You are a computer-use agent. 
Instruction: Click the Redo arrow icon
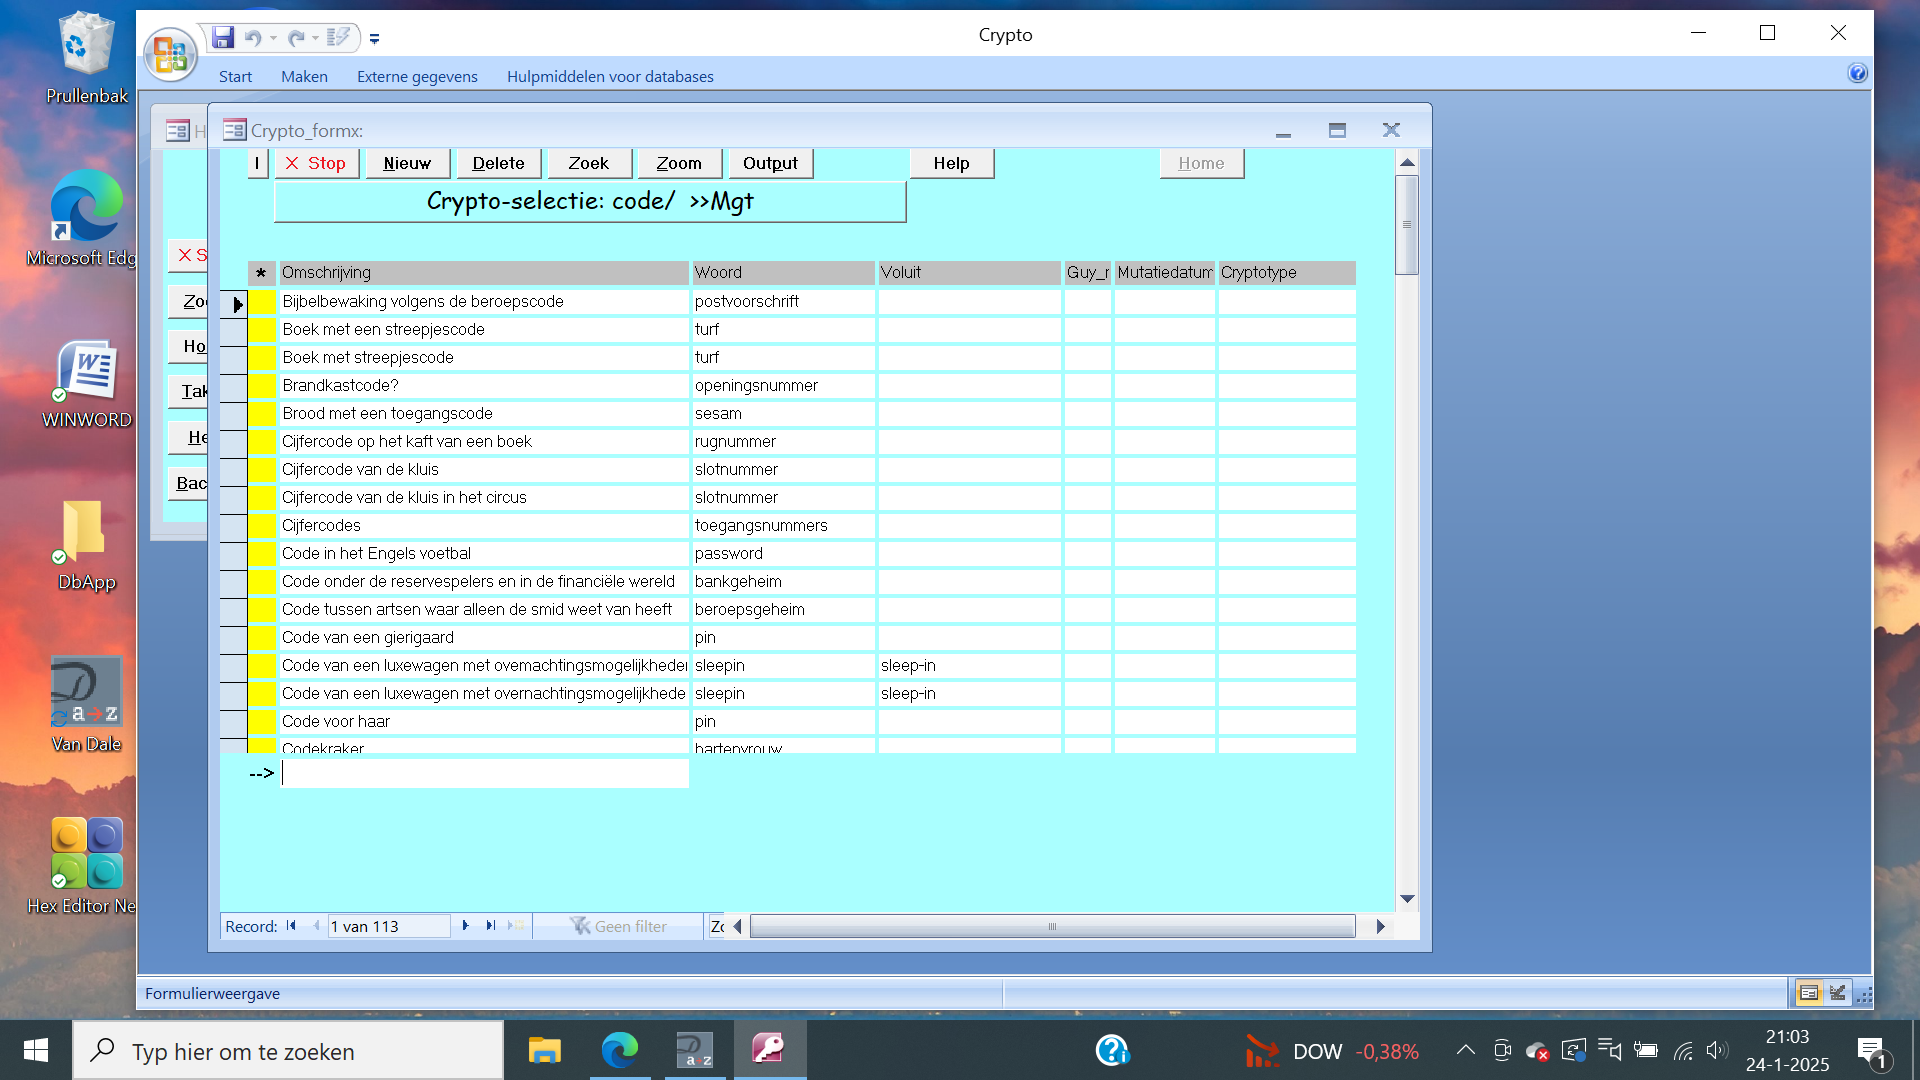coord(296,38)
